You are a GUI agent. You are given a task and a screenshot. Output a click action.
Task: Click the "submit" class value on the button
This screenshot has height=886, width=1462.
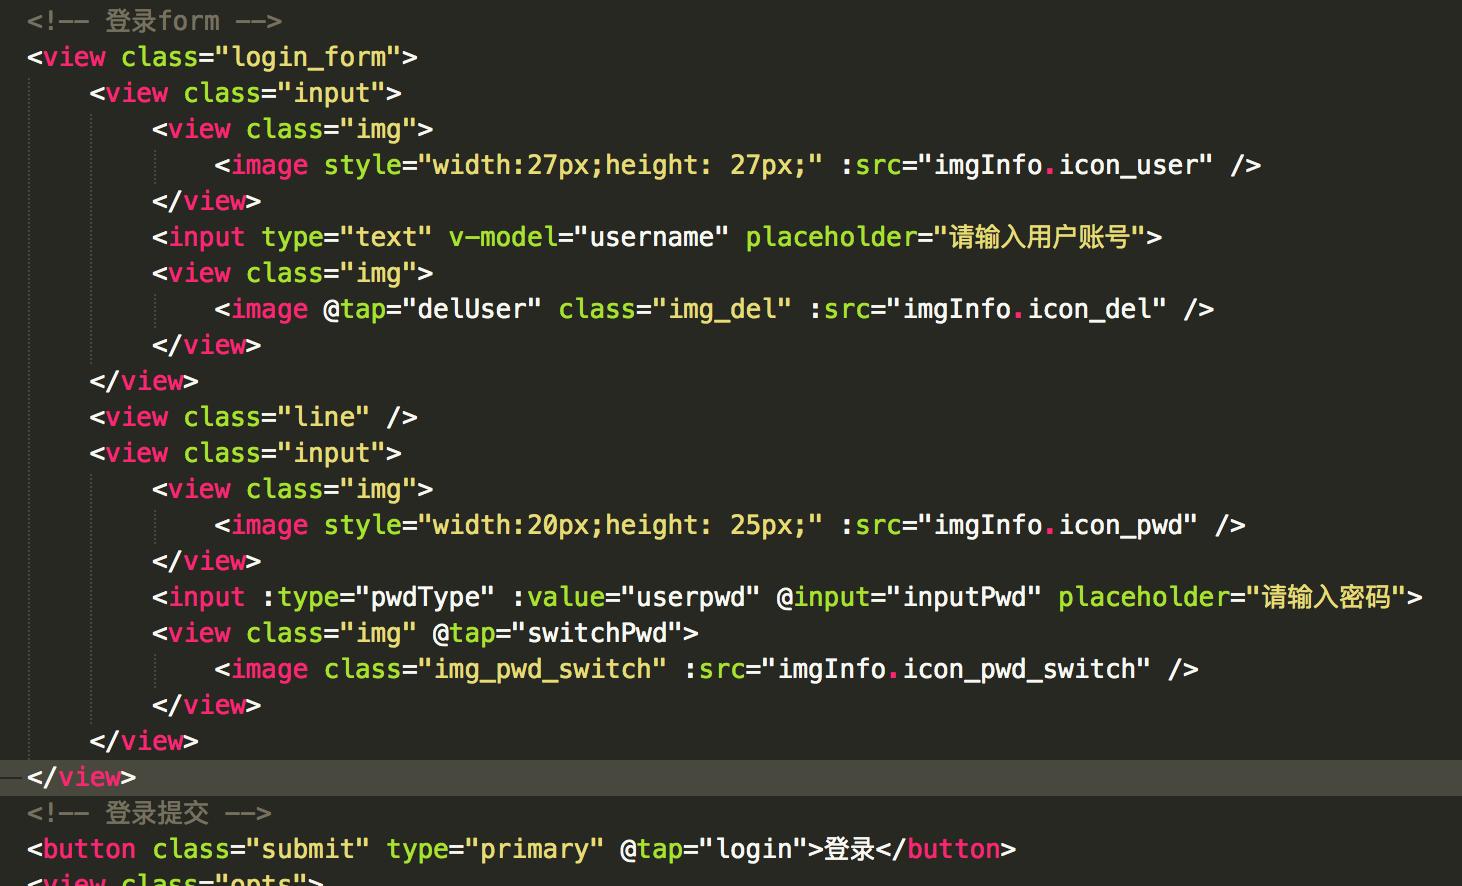308,849
